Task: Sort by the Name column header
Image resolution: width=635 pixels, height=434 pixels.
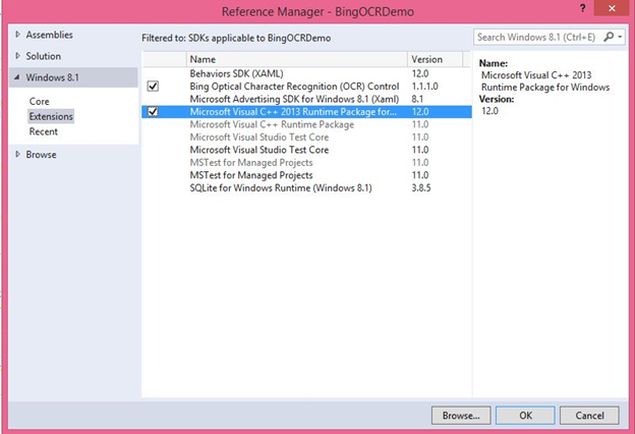Action: click(297, 59)
